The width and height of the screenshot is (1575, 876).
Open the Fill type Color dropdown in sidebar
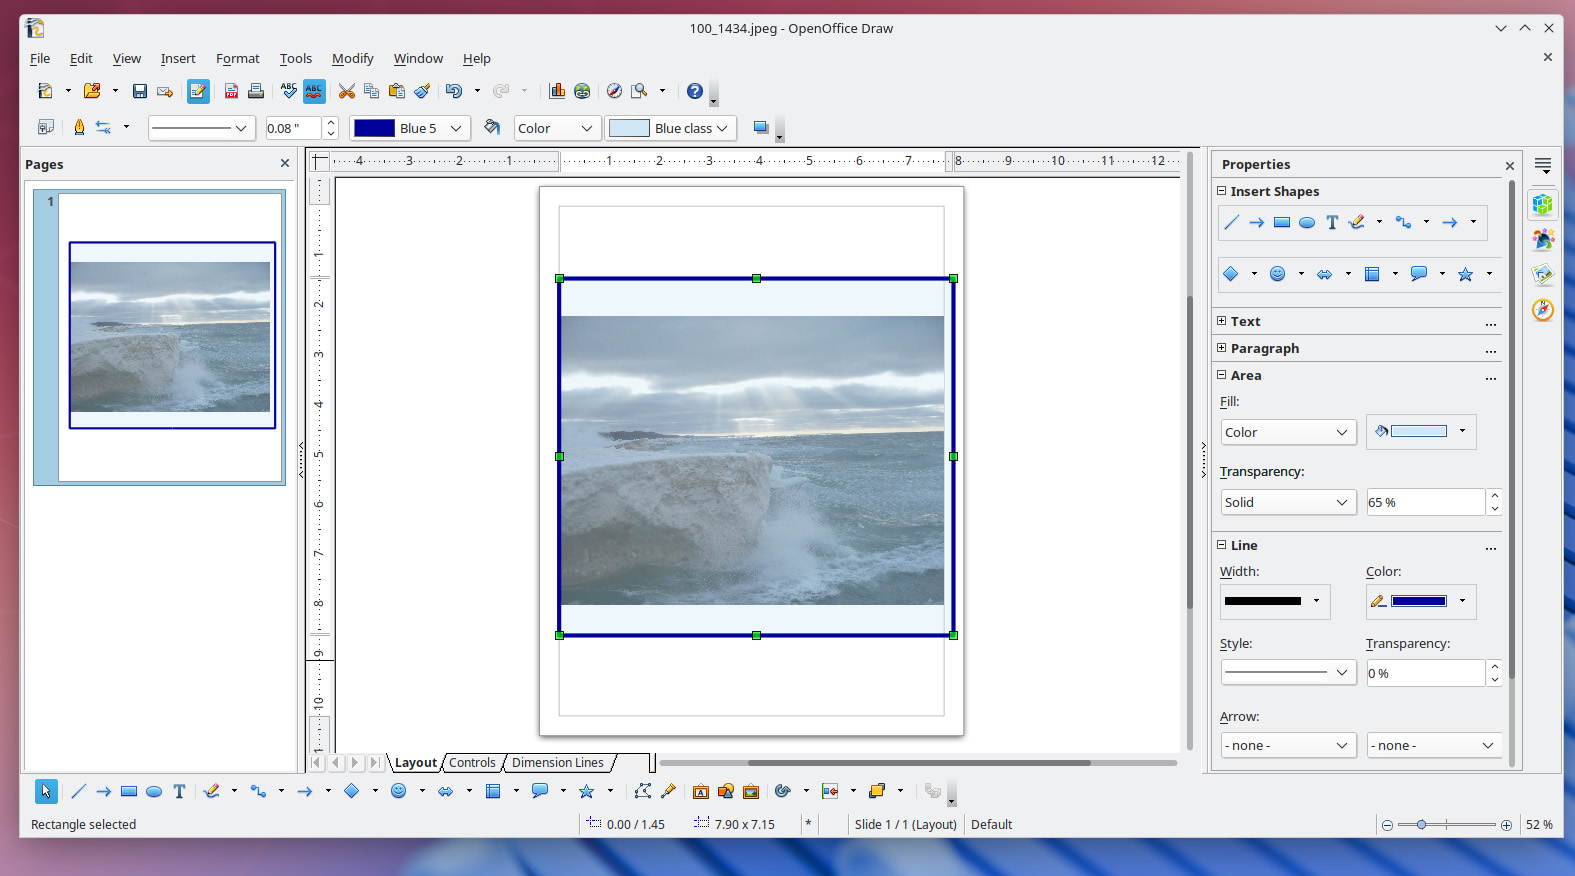(1288, 432)
